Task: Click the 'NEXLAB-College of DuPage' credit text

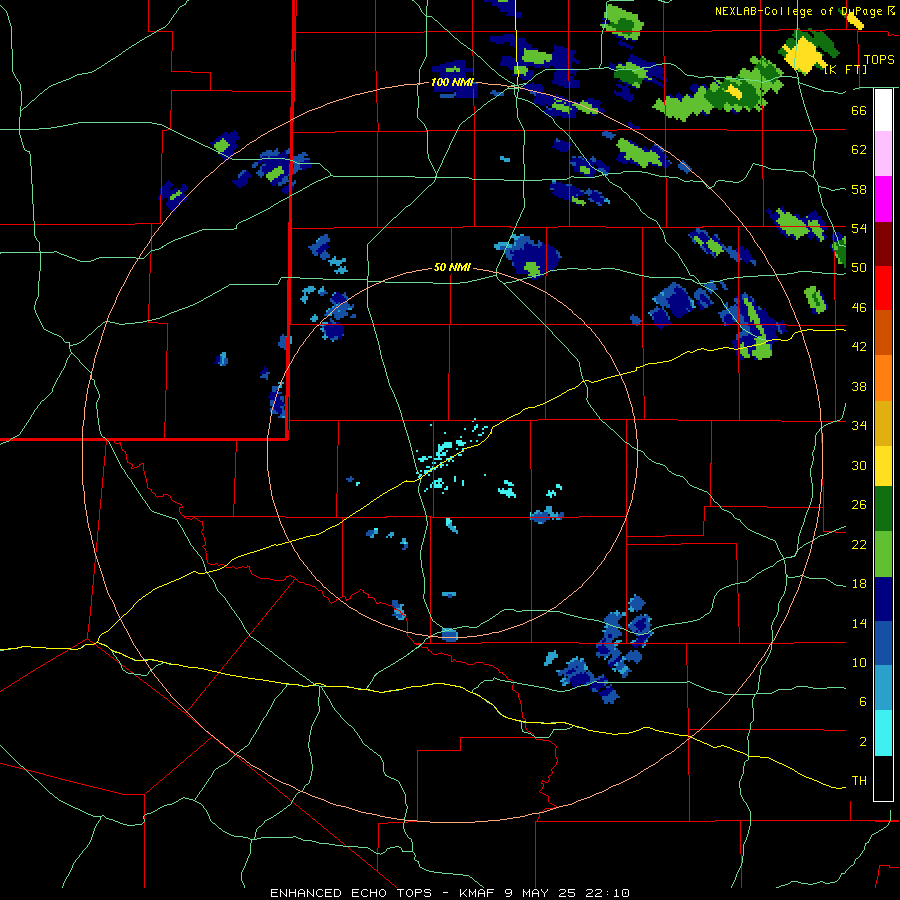Action: pos(800,11)
